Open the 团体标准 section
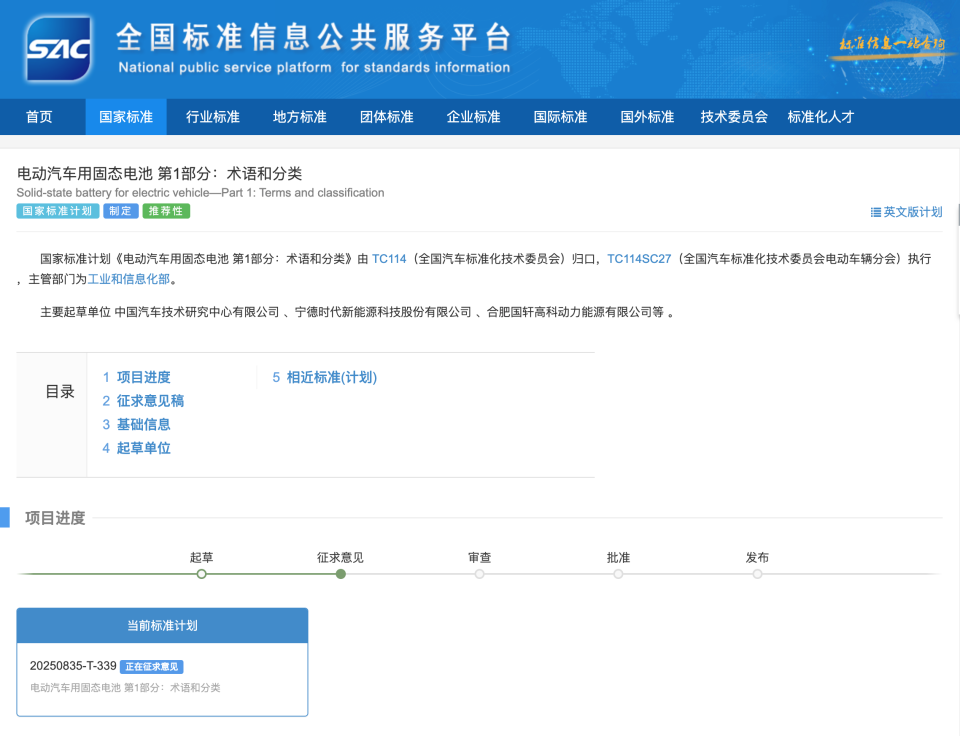Image resolution: width=960 pixels, height=736 pixels. click(386, 117)
